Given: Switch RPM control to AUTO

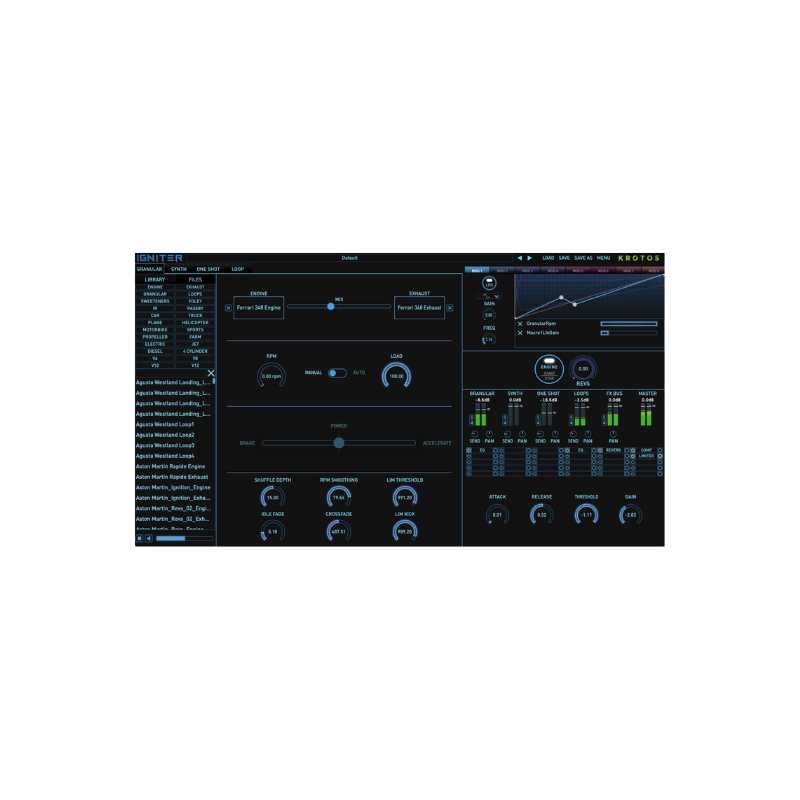Looking at the screenshot, I should pyautogui.click(x=359, y=373).
